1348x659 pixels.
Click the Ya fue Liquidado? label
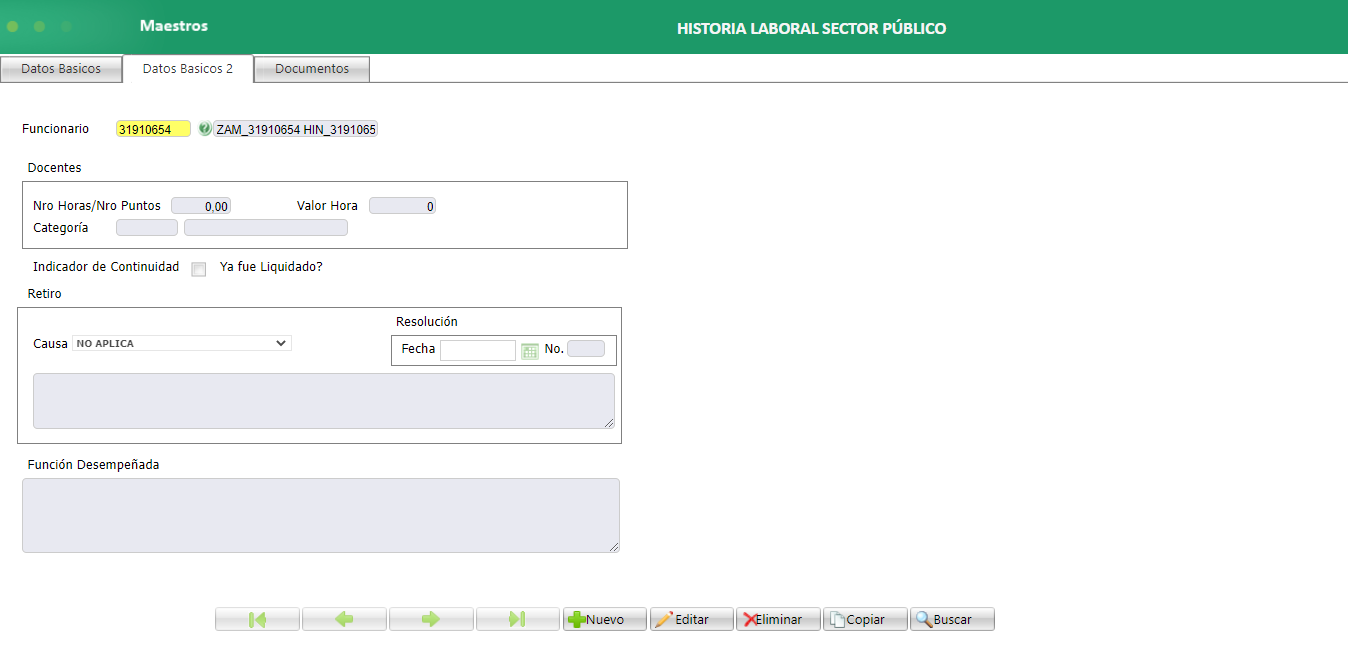(271, 267)
